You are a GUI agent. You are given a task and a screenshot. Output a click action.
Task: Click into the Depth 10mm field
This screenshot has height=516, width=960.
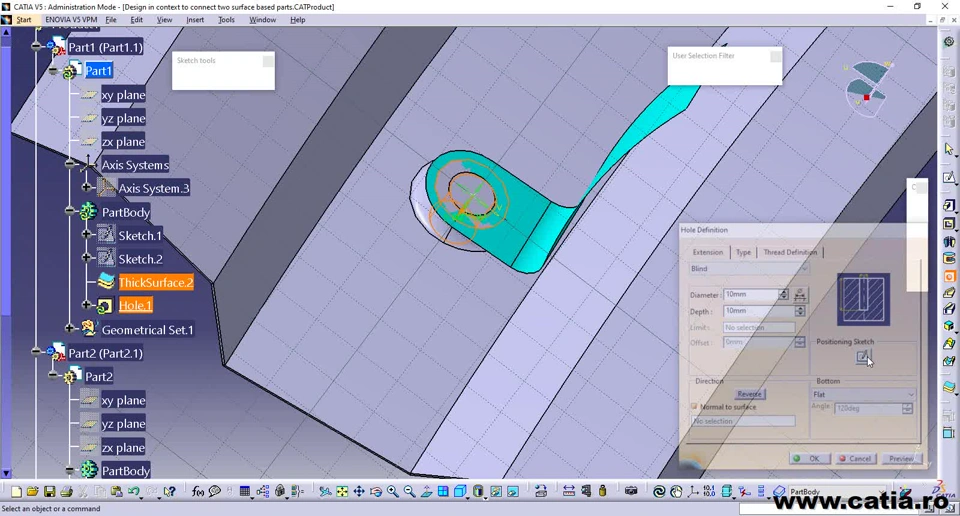tap(759, 311)
